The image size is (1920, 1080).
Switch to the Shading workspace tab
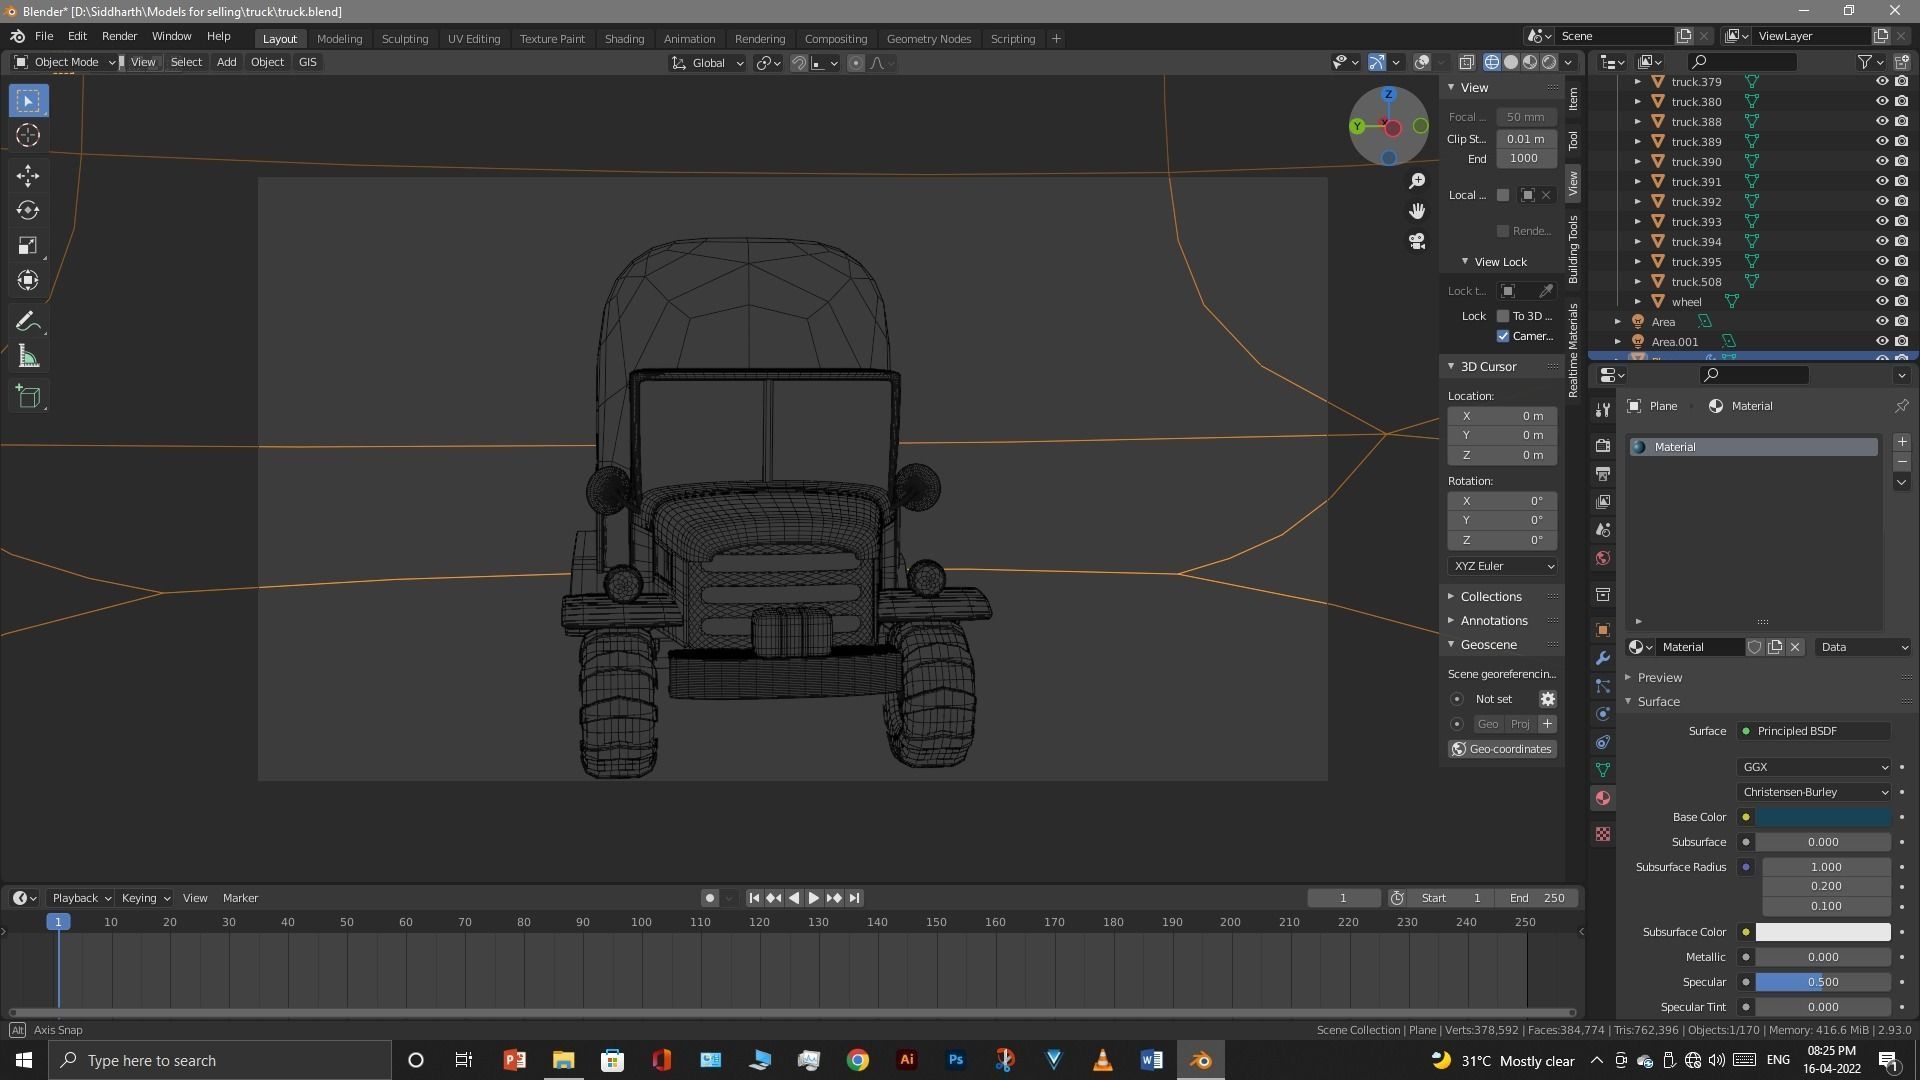pos(624,39)
